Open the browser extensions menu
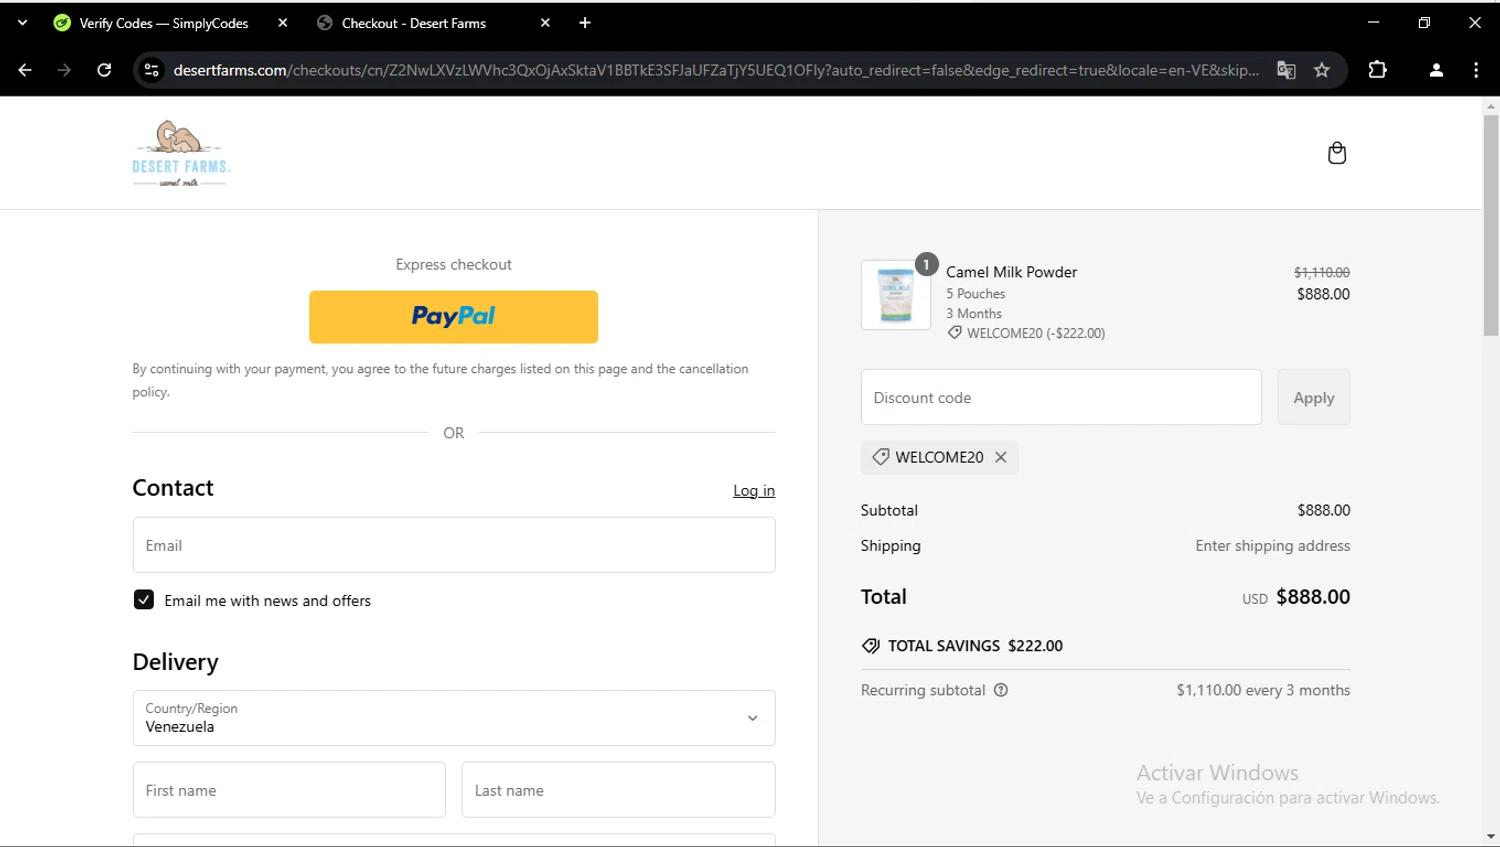 click(1377, 70)
